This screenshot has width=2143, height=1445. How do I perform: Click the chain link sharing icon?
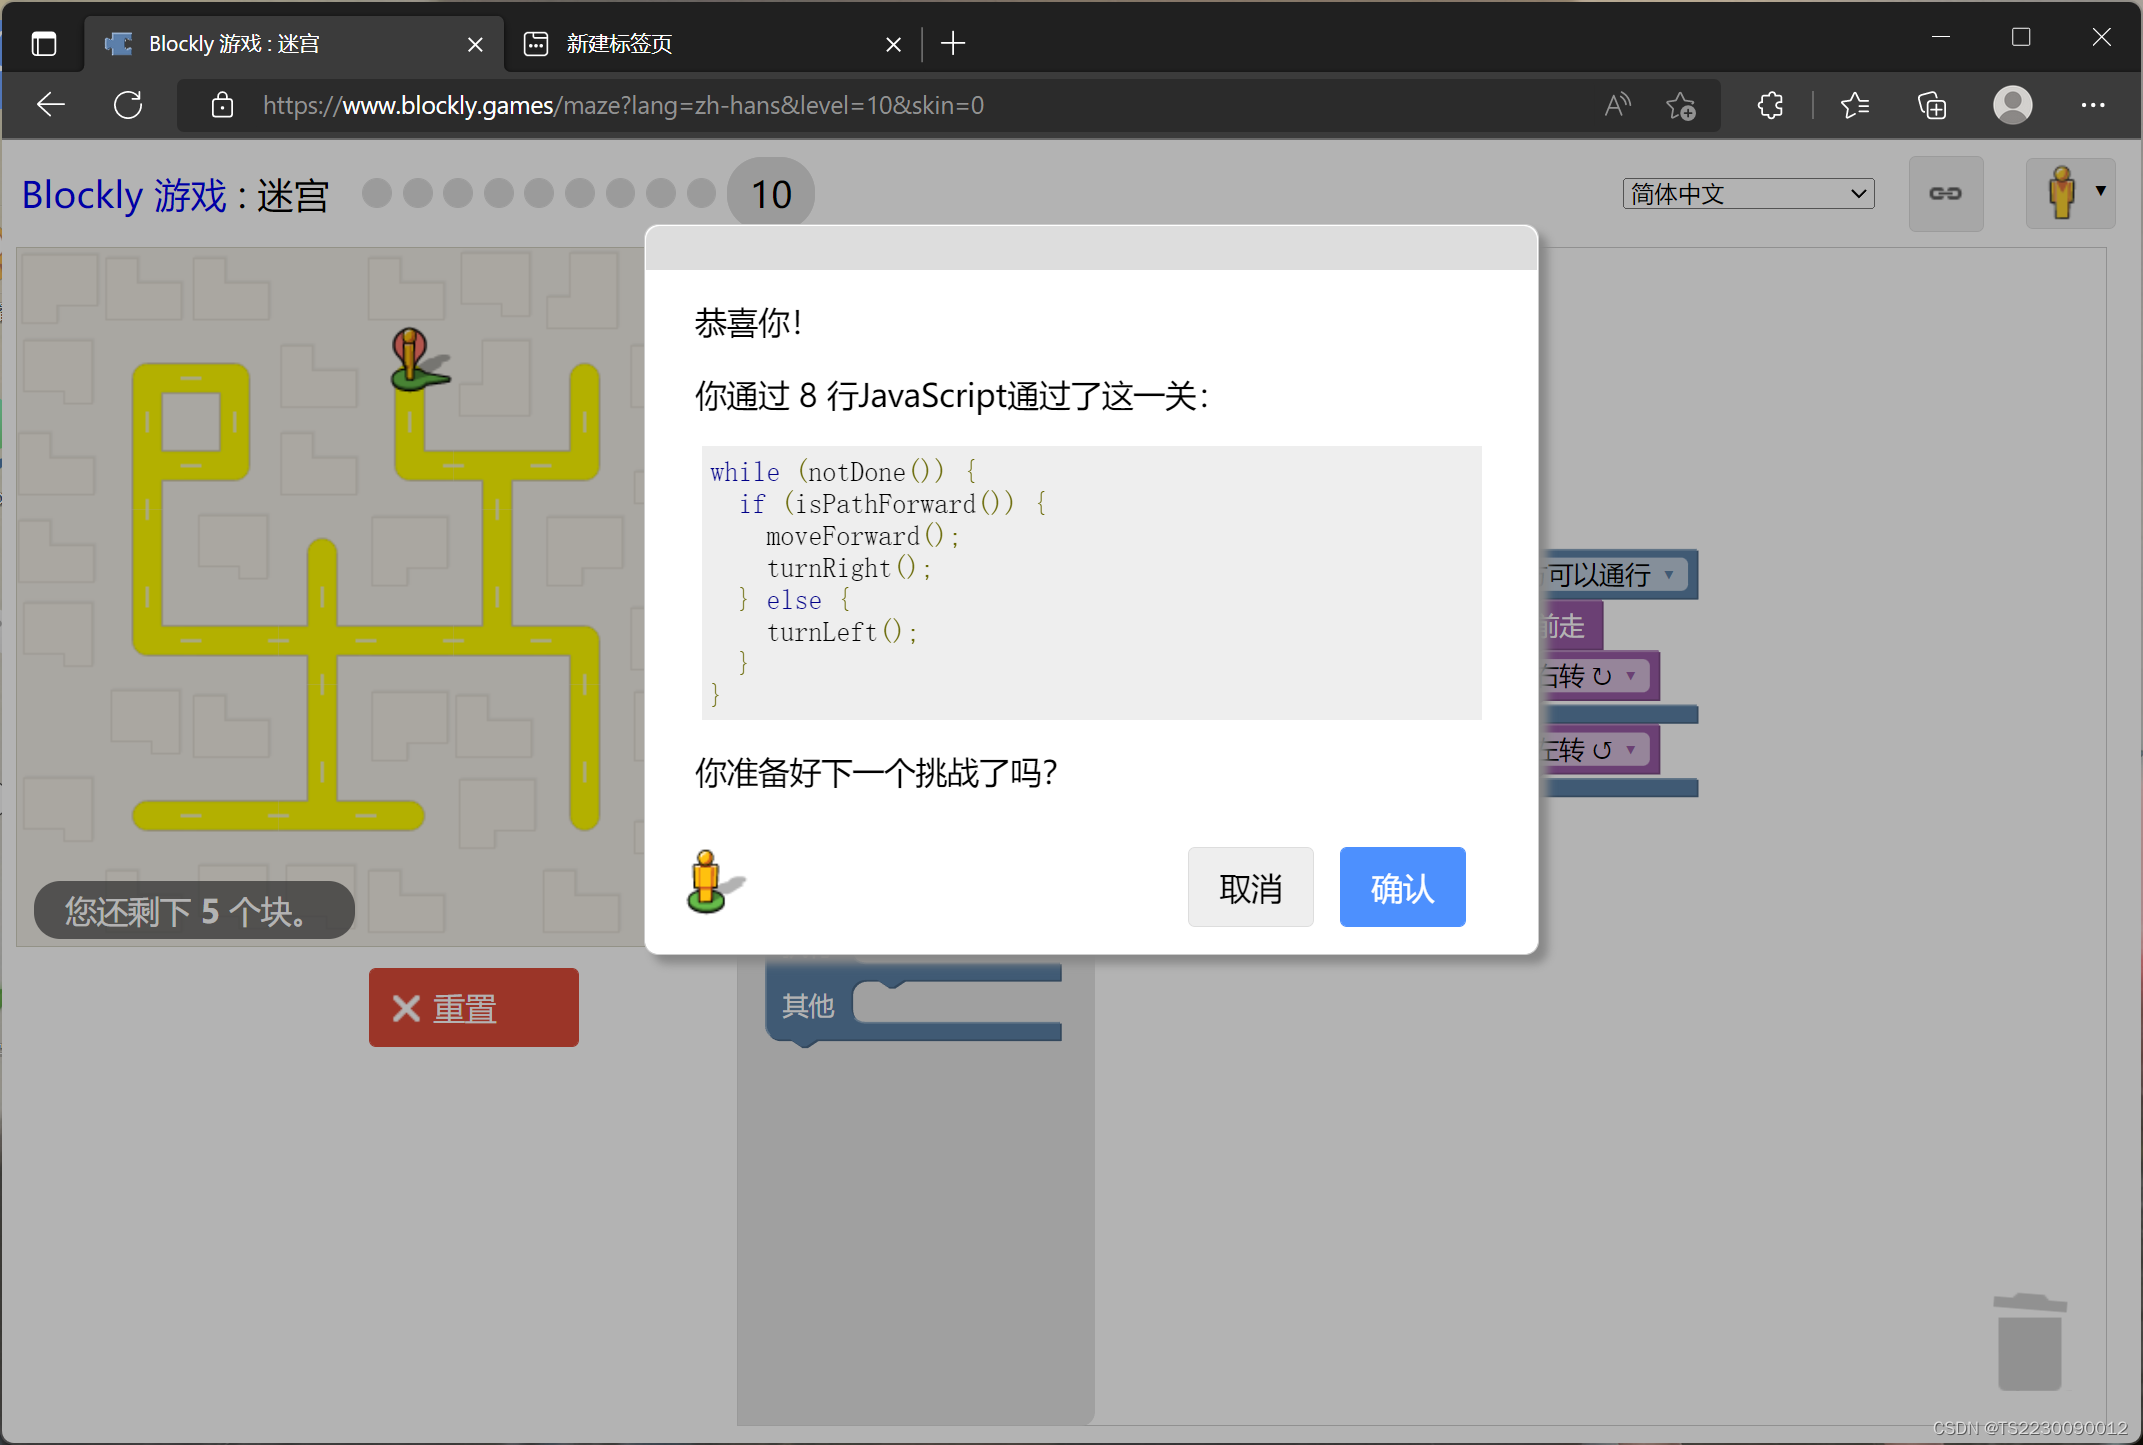coord(1945,193)
